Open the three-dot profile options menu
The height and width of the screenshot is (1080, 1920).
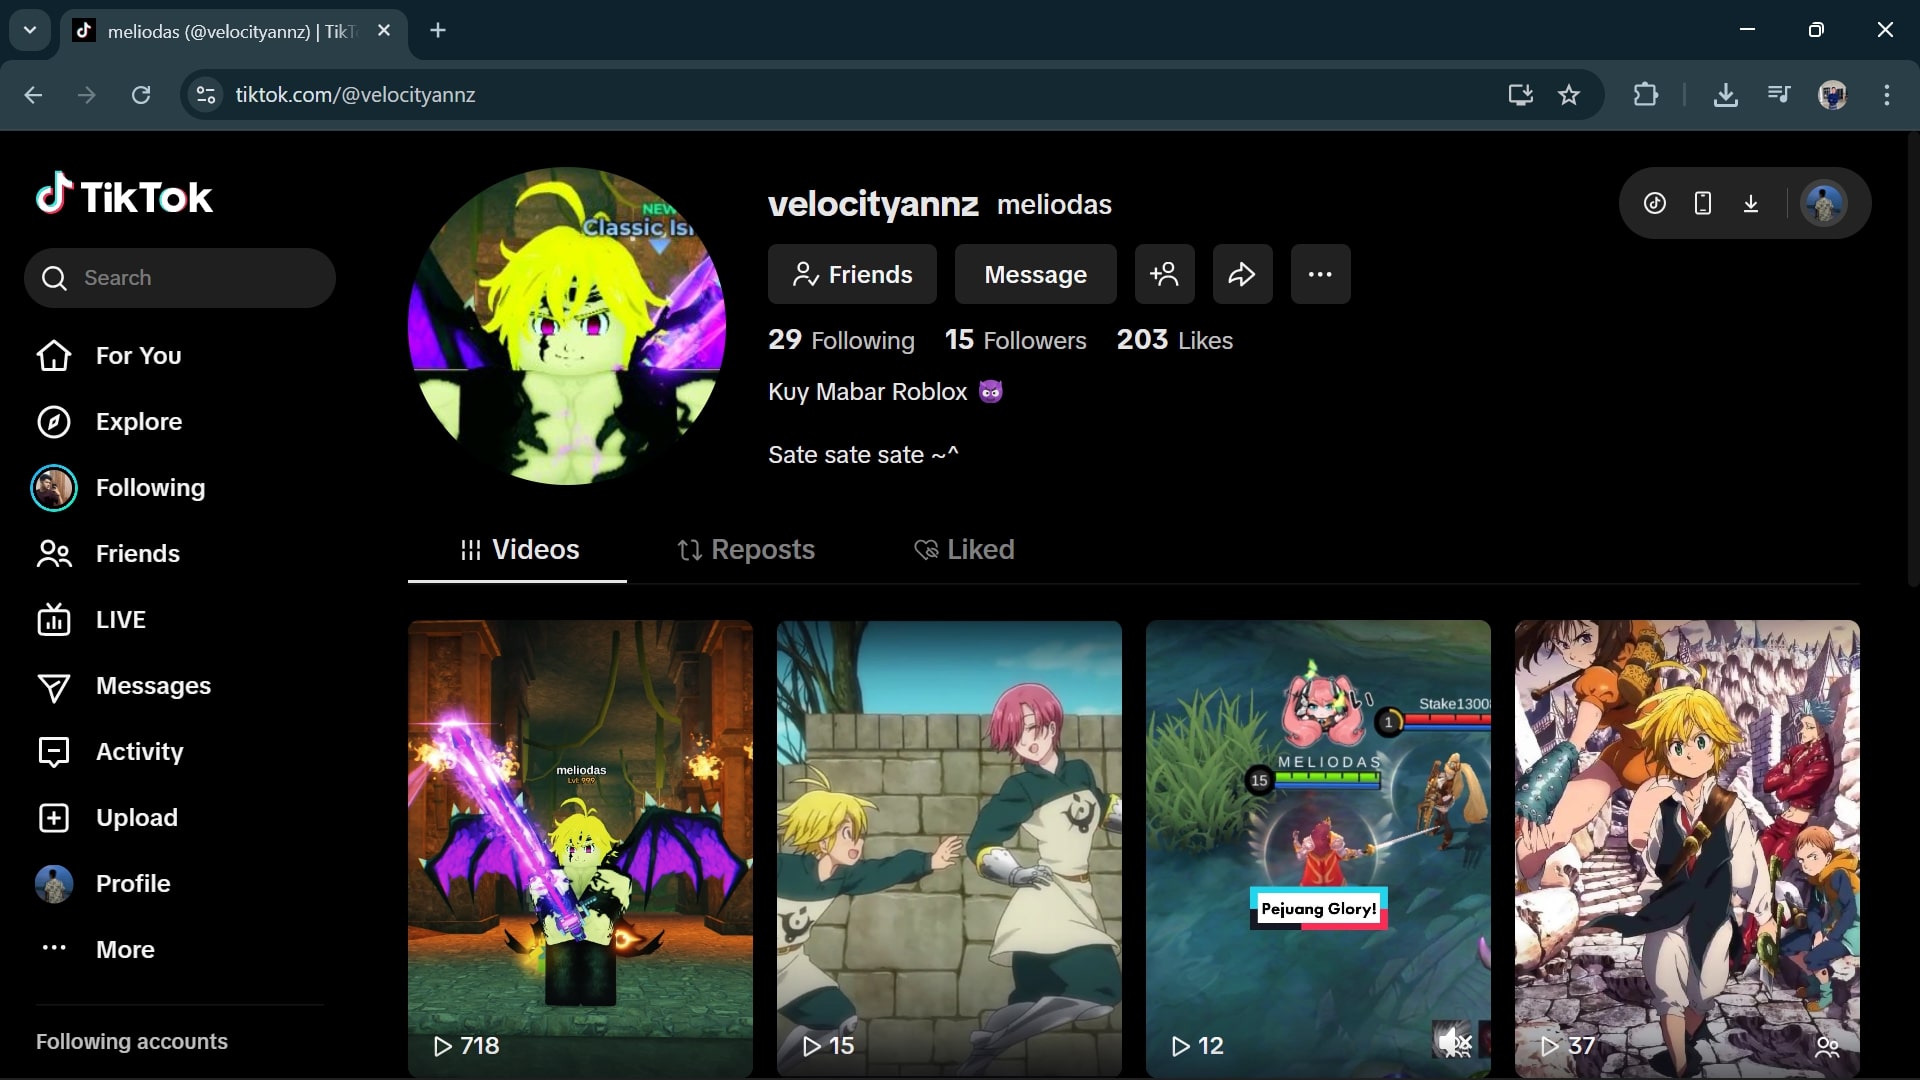(1320, 274)
